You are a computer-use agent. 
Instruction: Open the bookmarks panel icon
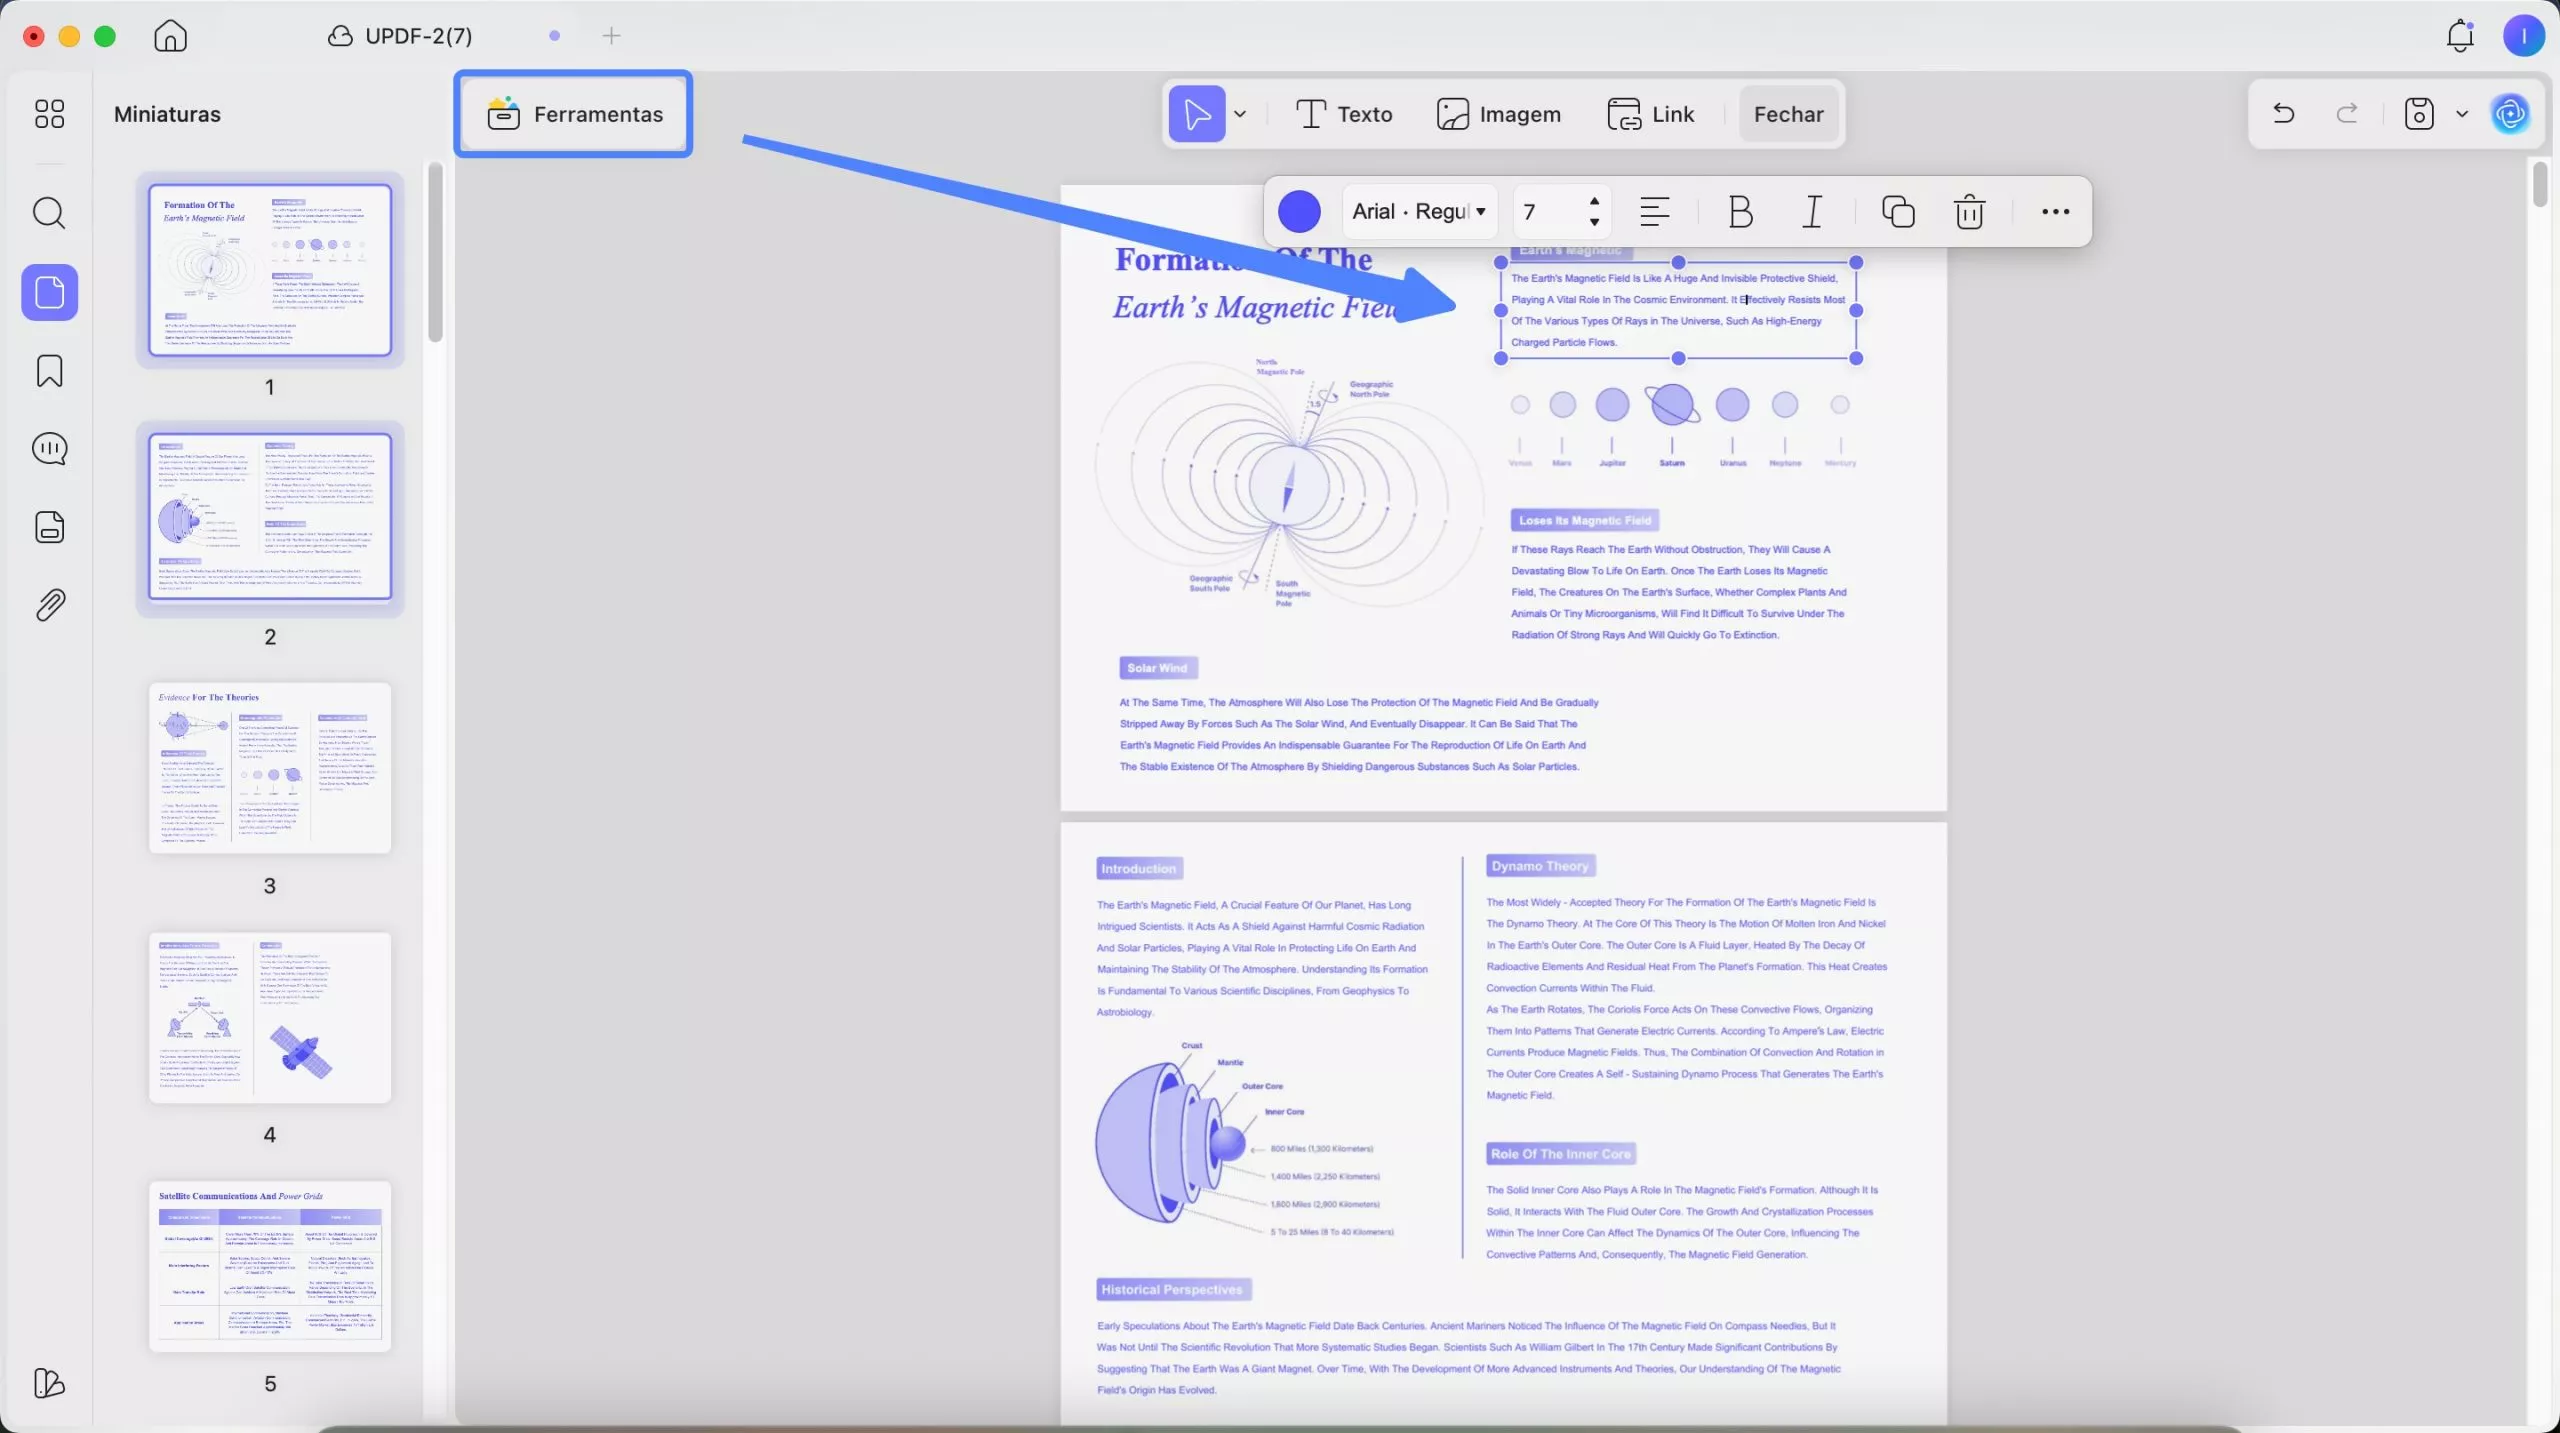(49, 371)
